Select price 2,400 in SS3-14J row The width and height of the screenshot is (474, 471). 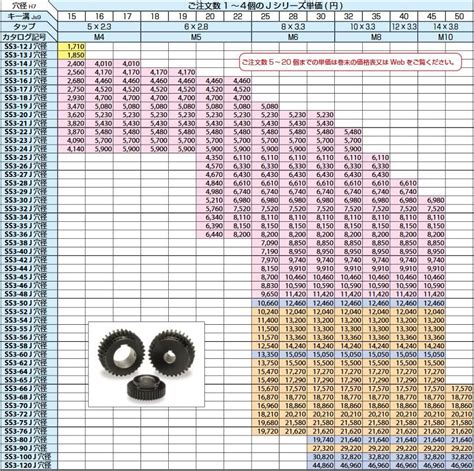(72, 64)
